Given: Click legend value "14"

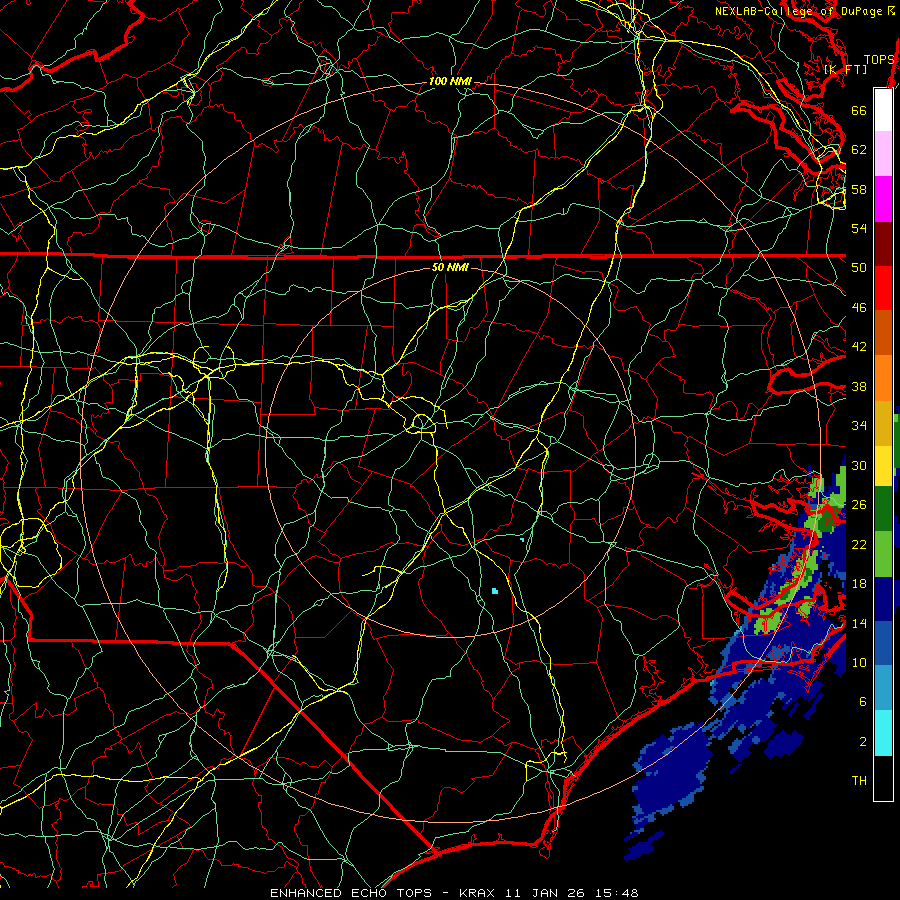Looking at the screenshot, I should [859, 623].
